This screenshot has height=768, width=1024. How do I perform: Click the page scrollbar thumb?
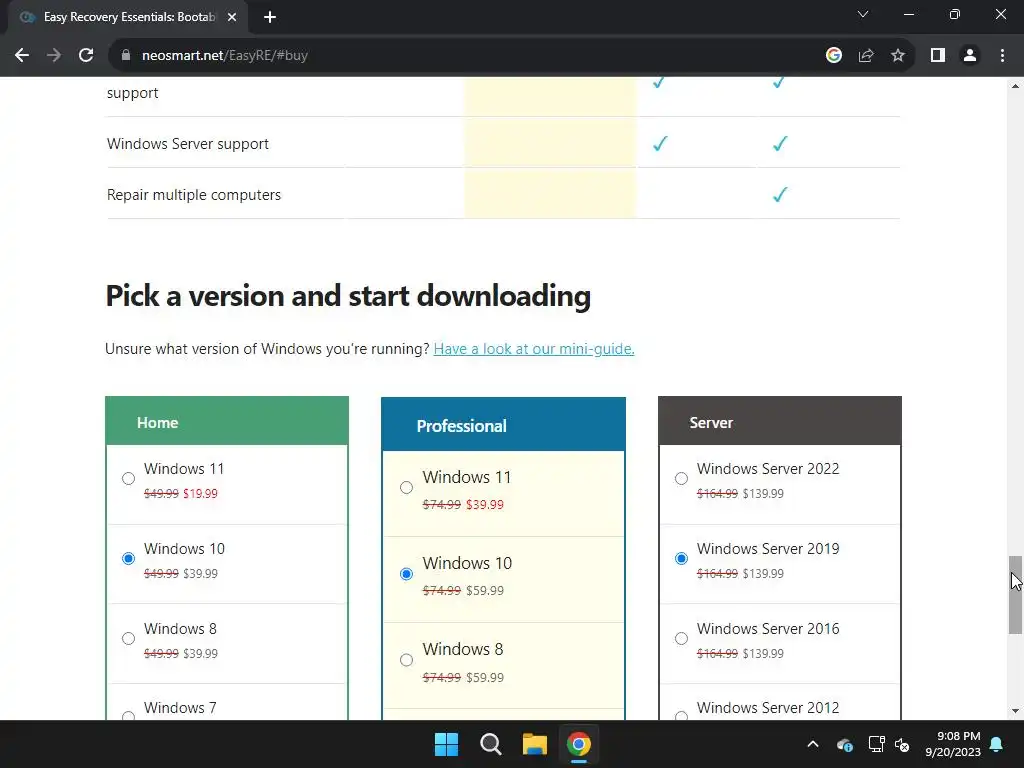pos(1015,594)
